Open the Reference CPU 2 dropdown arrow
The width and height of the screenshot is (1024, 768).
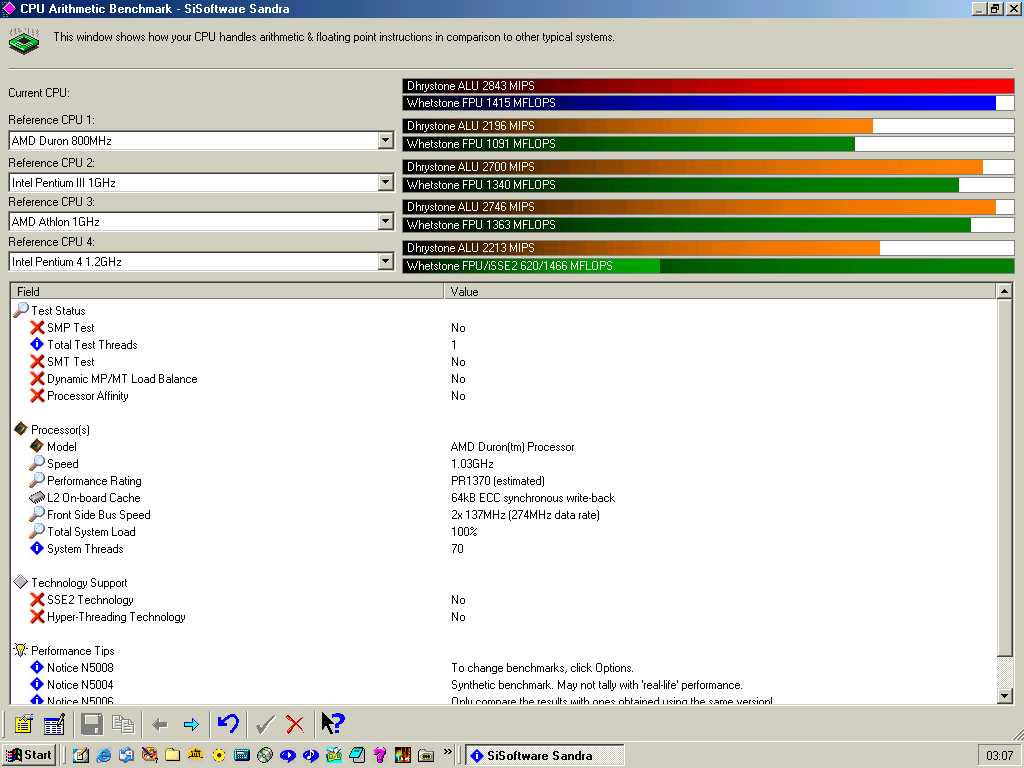[x=385, y=182]
